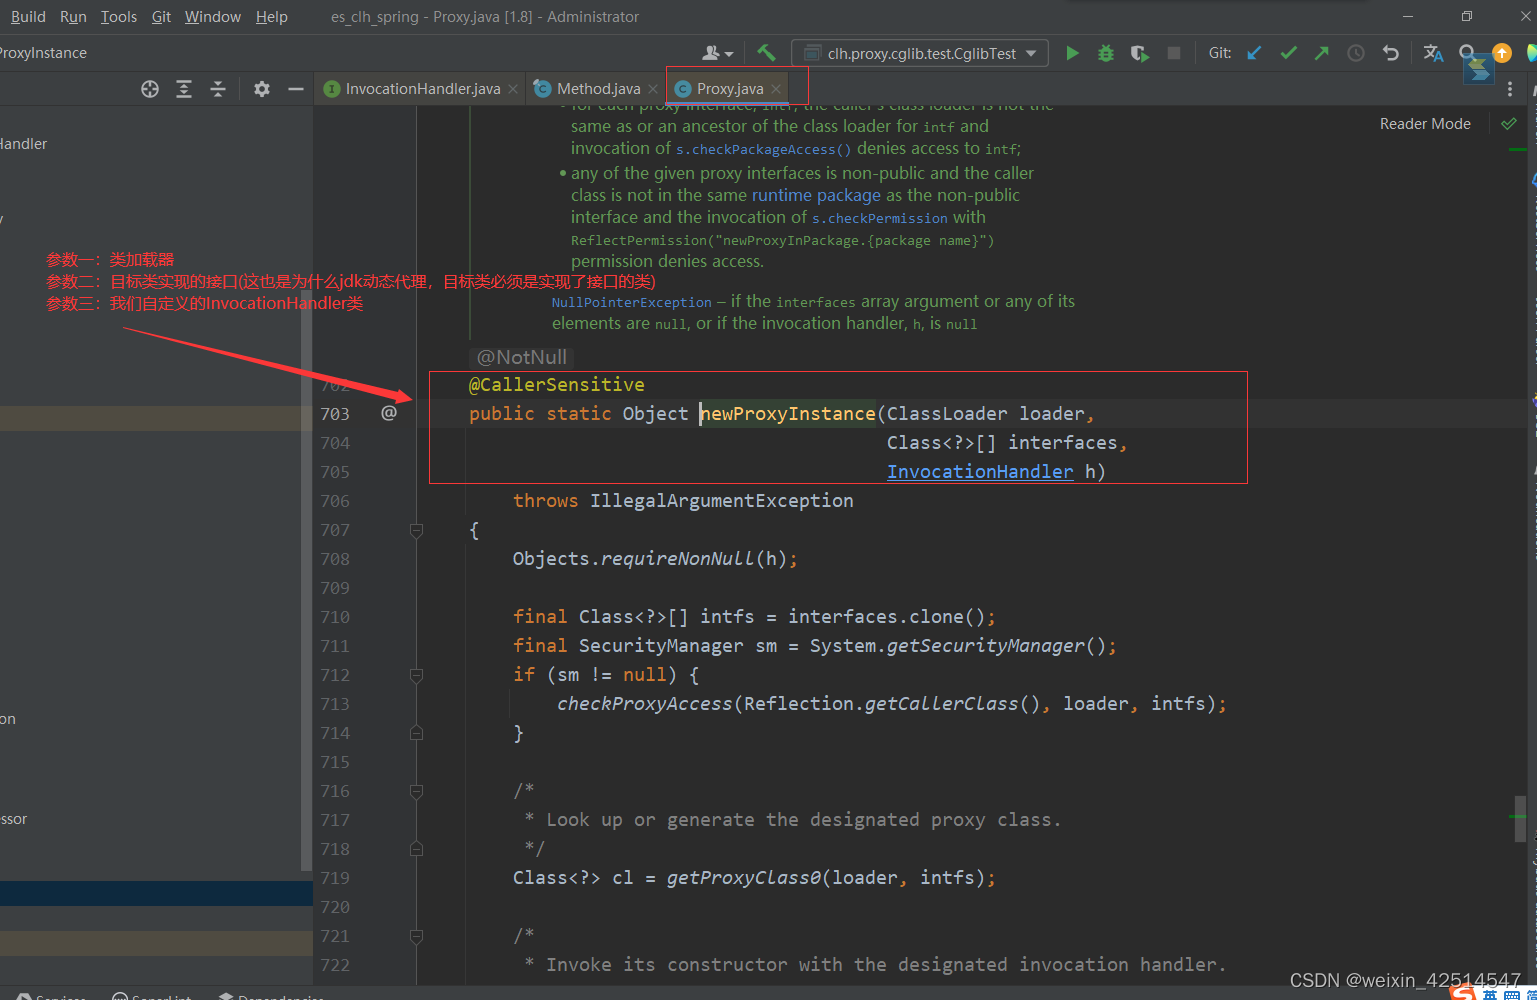Toggle Reader Mode in the editor
Screen dimensions: 1537x1000
pyautogui.click(x=1425, y=124)
